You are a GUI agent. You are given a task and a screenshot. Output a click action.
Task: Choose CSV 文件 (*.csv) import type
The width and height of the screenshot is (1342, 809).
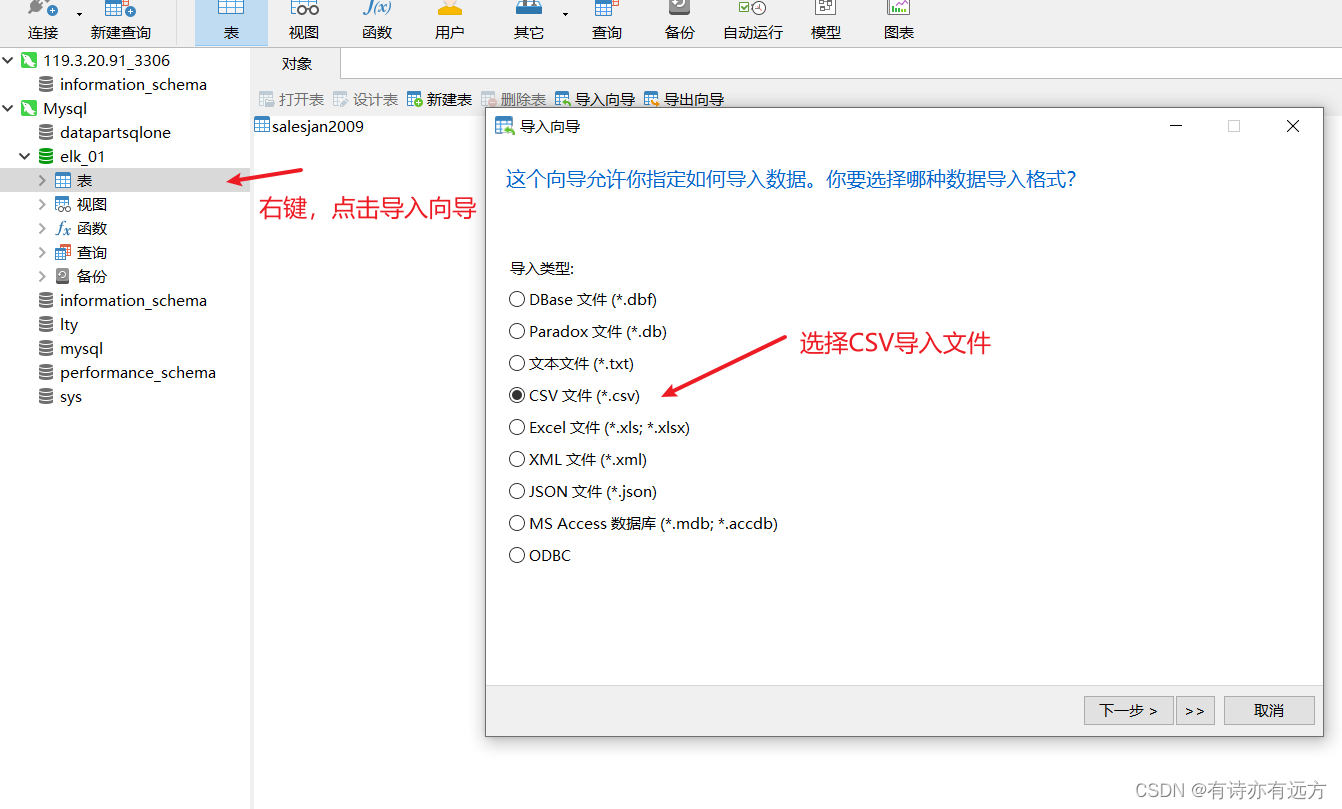coord(574,395)
